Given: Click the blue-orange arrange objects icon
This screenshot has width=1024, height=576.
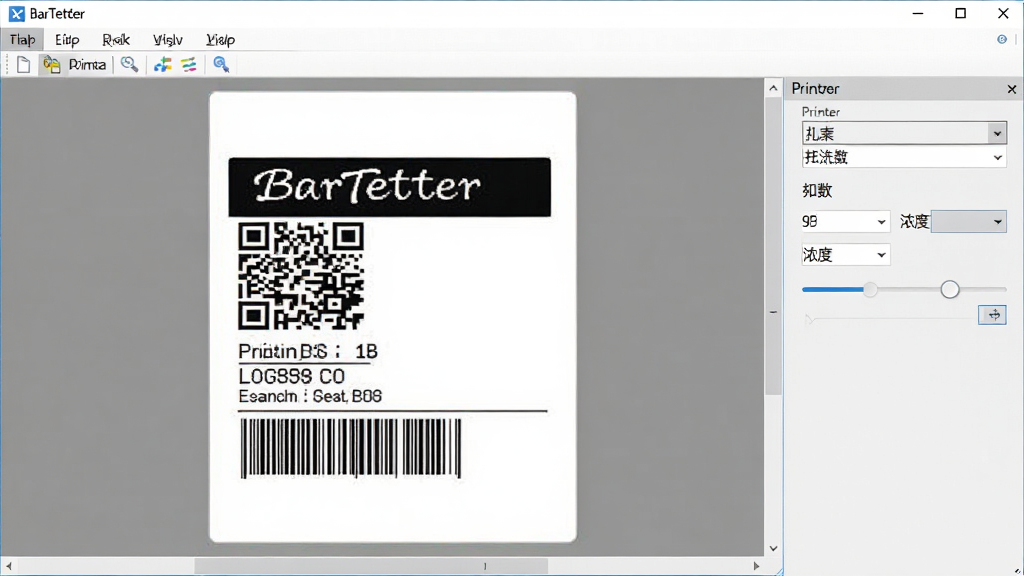Looking at the screenshot, I should point(163,65).
